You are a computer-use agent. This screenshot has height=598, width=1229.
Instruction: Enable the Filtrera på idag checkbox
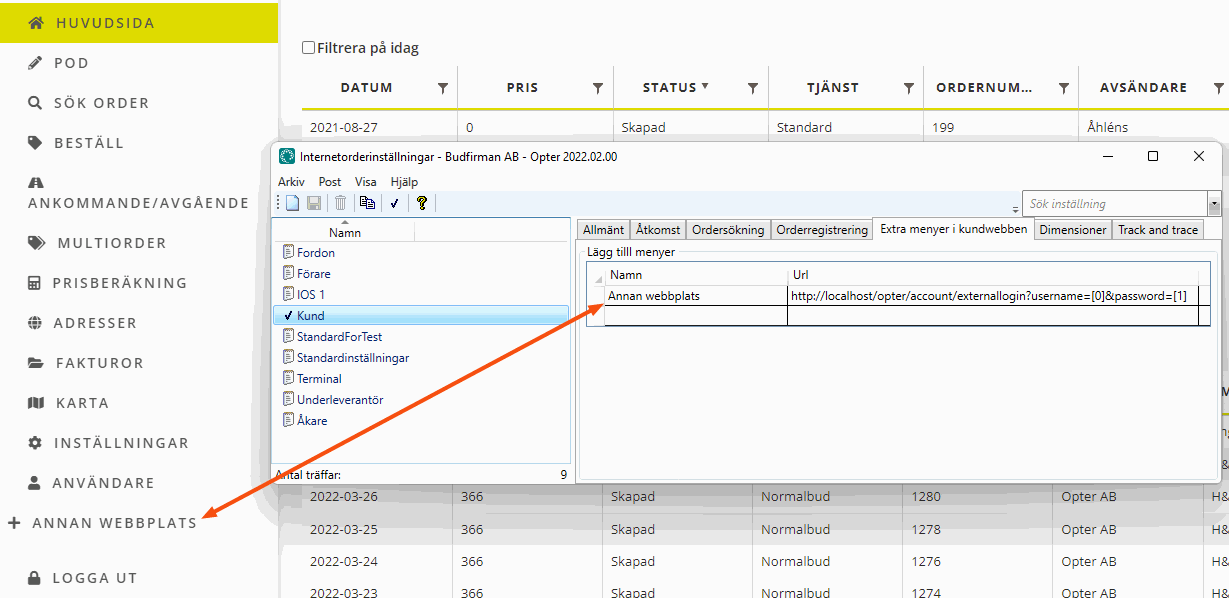point(309,48)
